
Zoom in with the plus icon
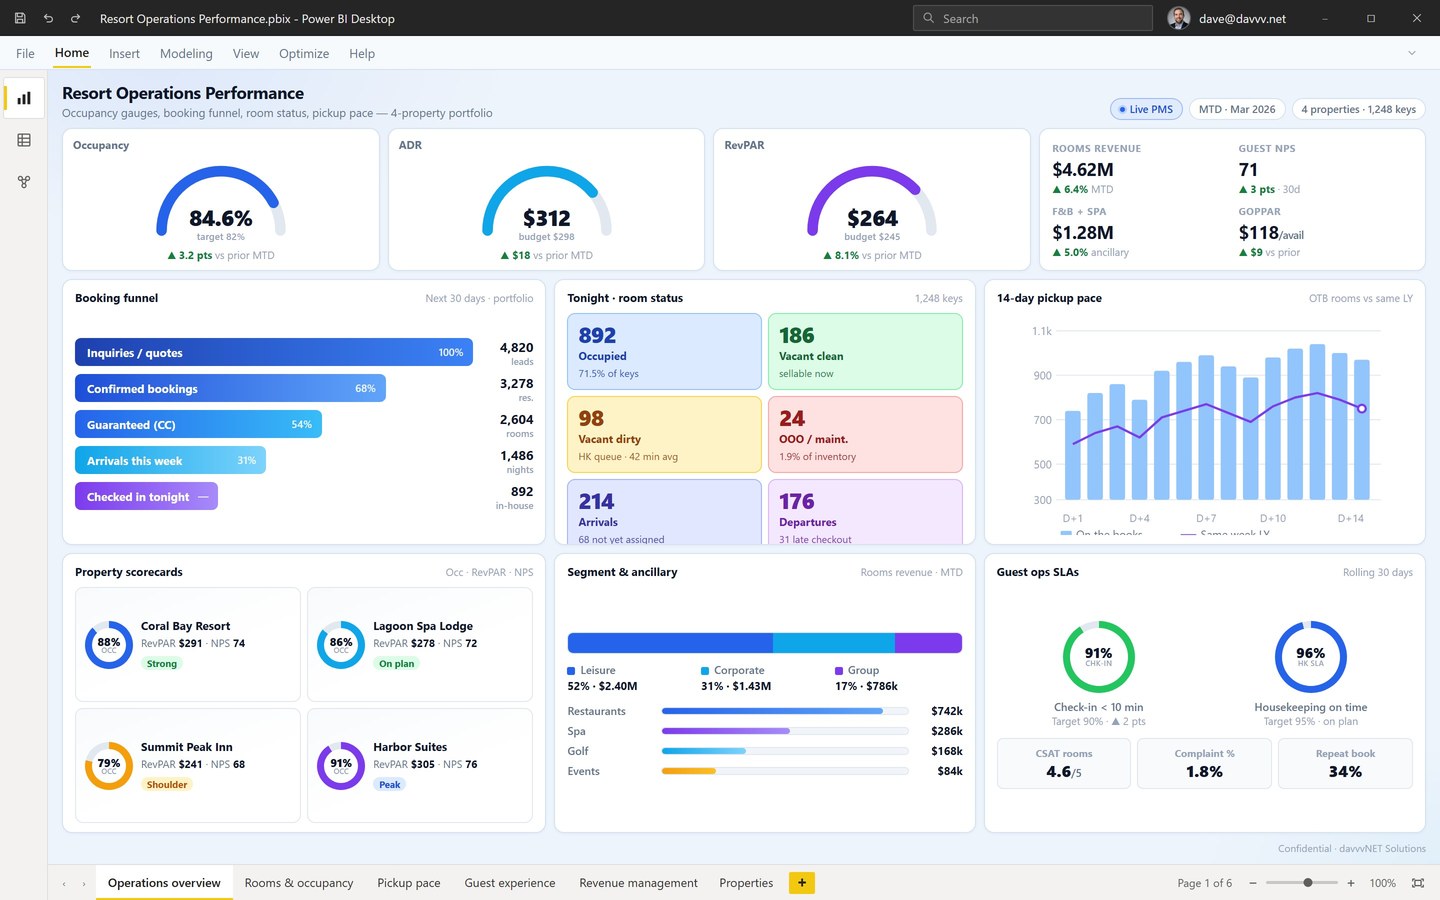click(x=1351, y=883)
